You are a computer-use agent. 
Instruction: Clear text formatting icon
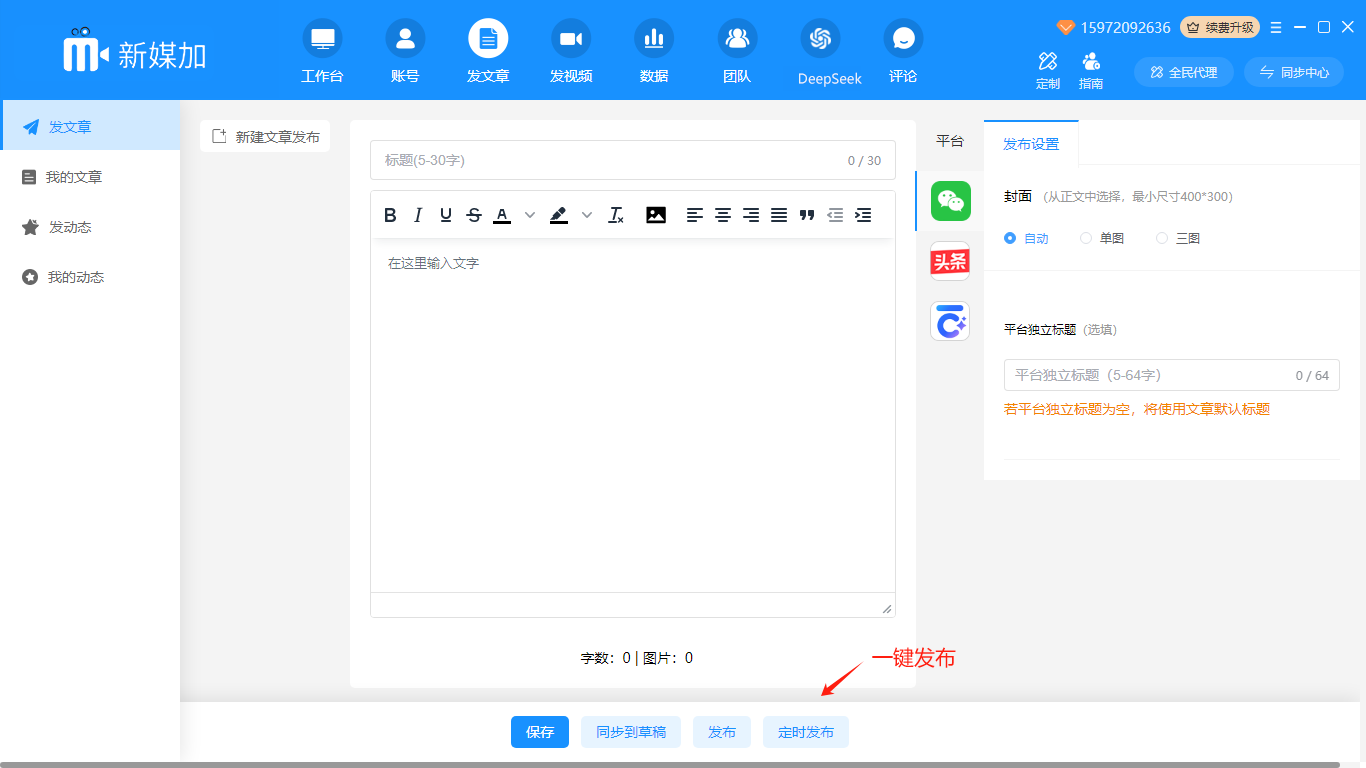[616, 215]
